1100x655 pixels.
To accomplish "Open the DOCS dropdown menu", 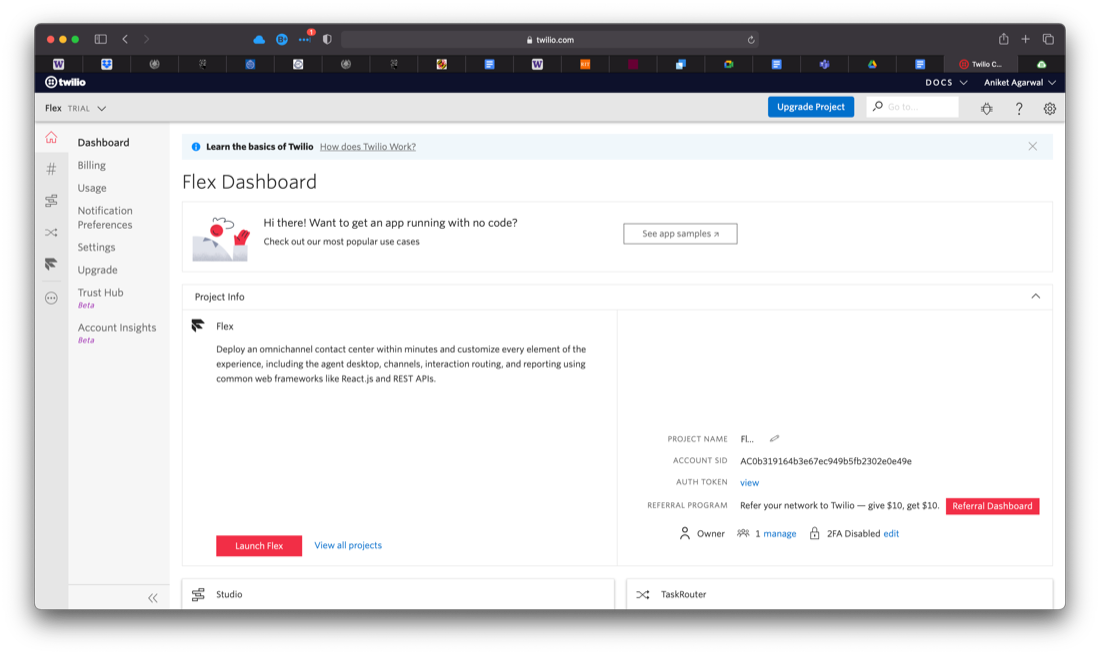I will click(x=946, y=83).
